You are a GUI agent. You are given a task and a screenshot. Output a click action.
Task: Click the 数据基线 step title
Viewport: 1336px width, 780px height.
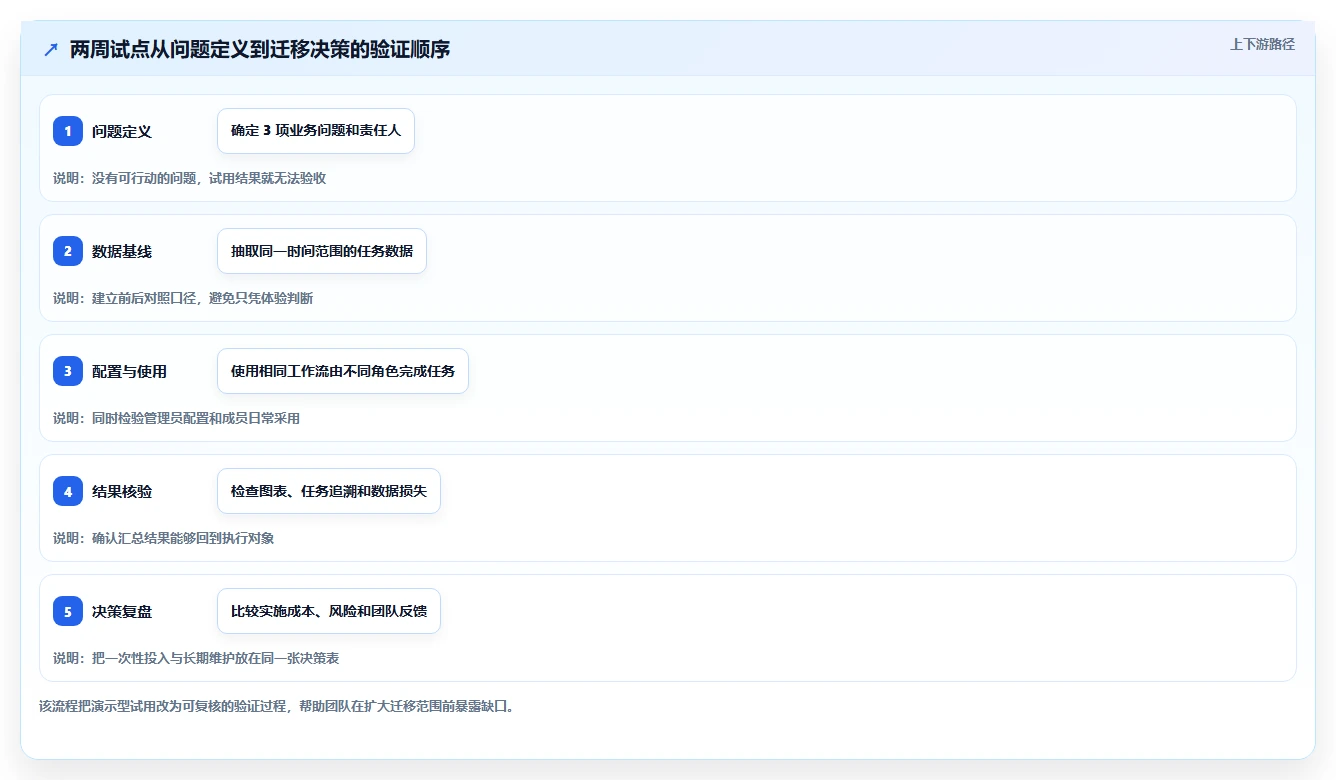(x=122, y=251)
